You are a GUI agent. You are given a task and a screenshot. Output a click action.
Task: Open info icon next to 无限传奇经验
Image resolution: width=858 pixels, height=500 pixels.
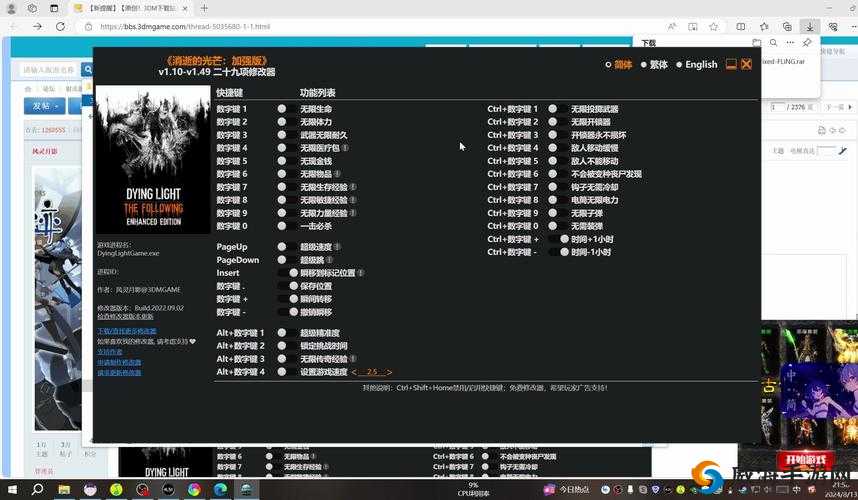tap(353, 359)
